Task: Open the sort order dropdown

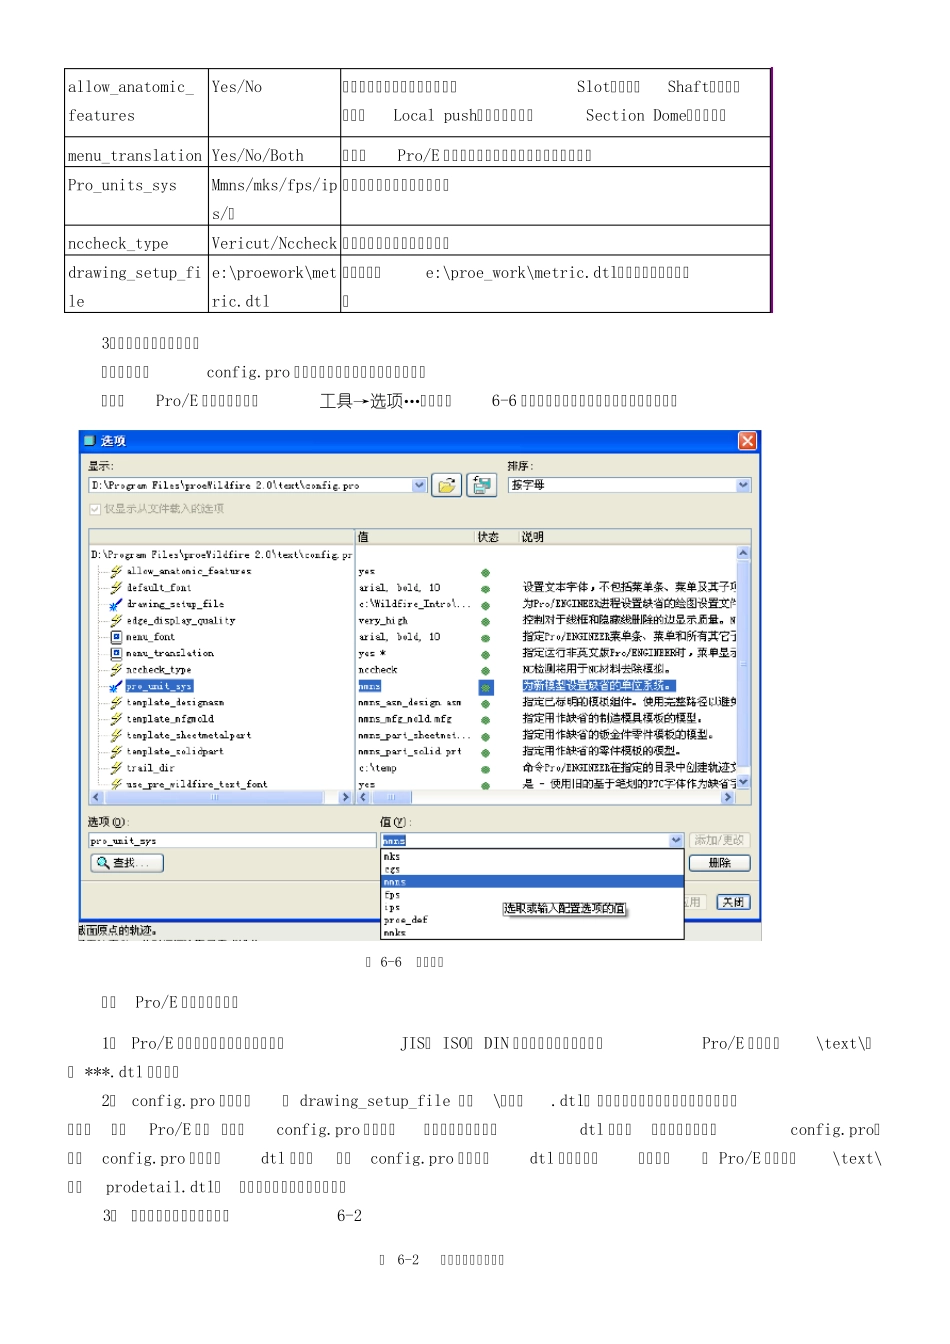Action: click(743, 485)
